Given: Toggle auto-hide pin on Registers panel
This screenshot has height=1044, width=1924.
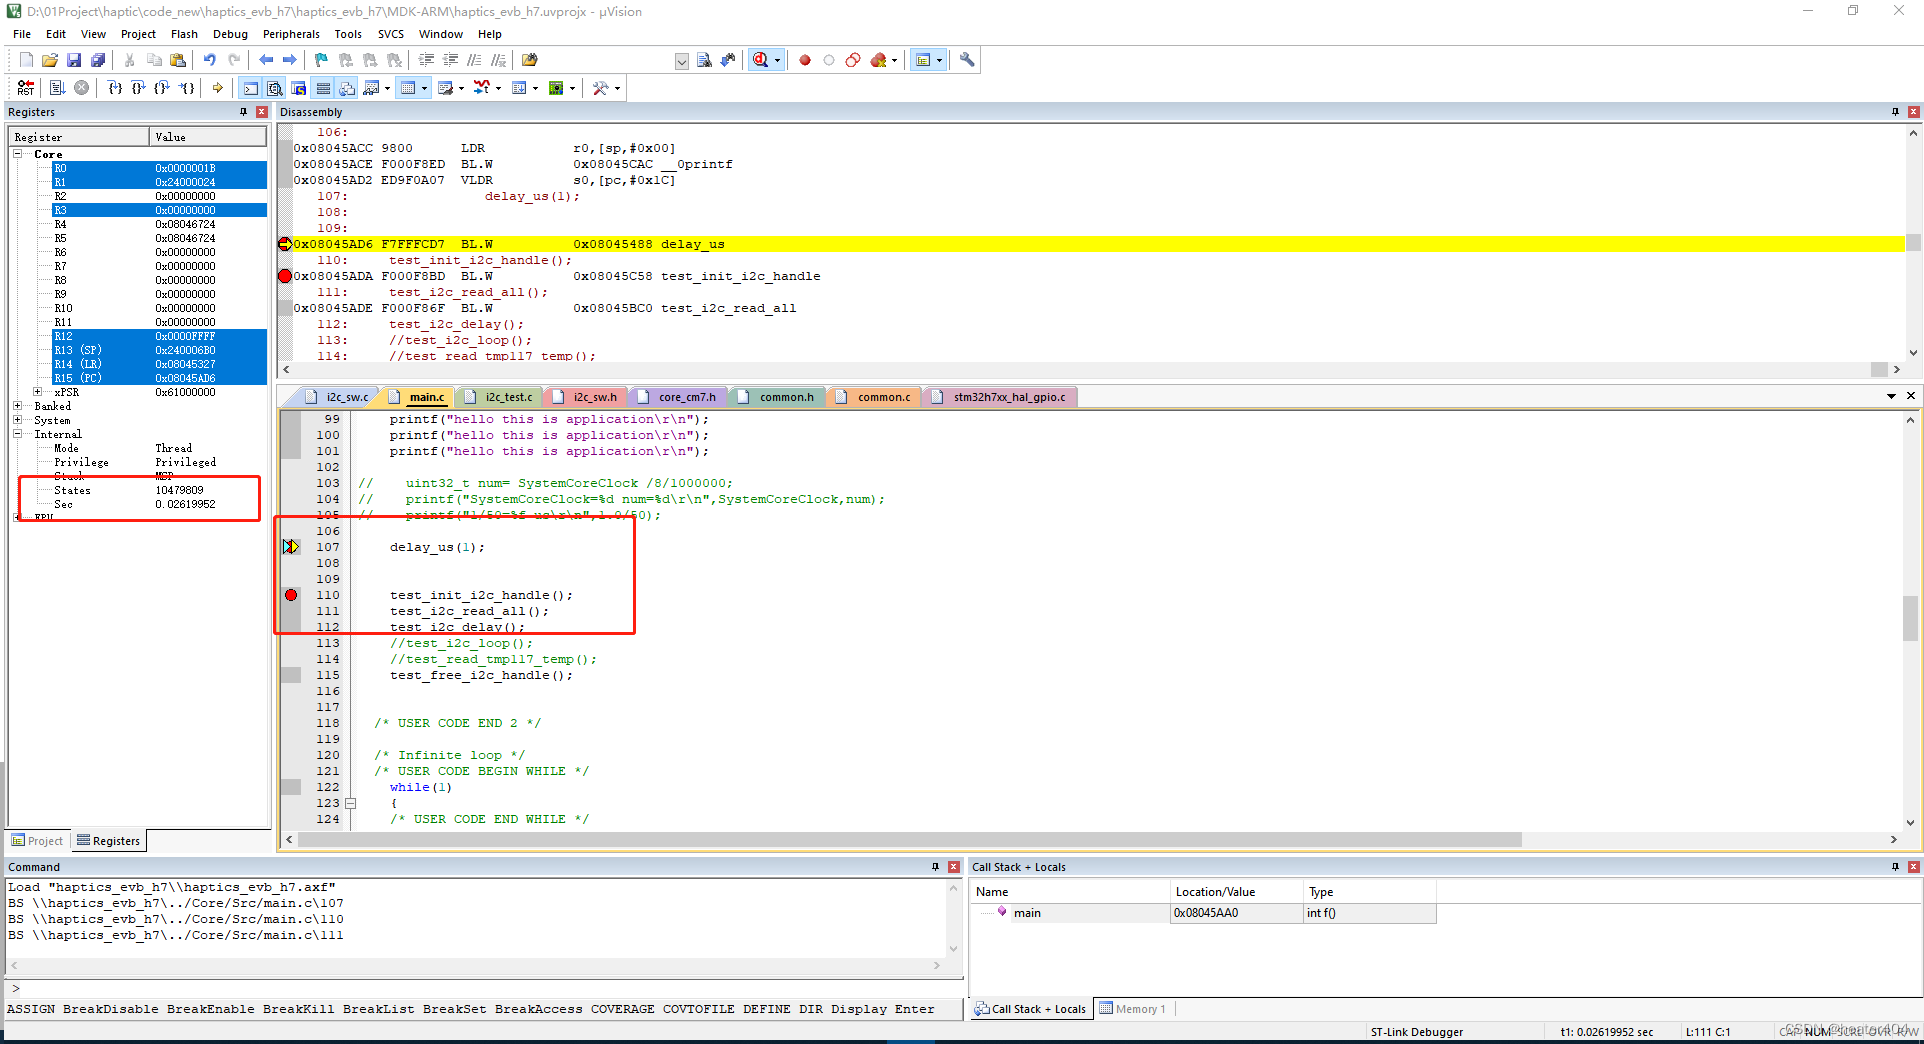Looking at the screenshot, I should point(243,112).
